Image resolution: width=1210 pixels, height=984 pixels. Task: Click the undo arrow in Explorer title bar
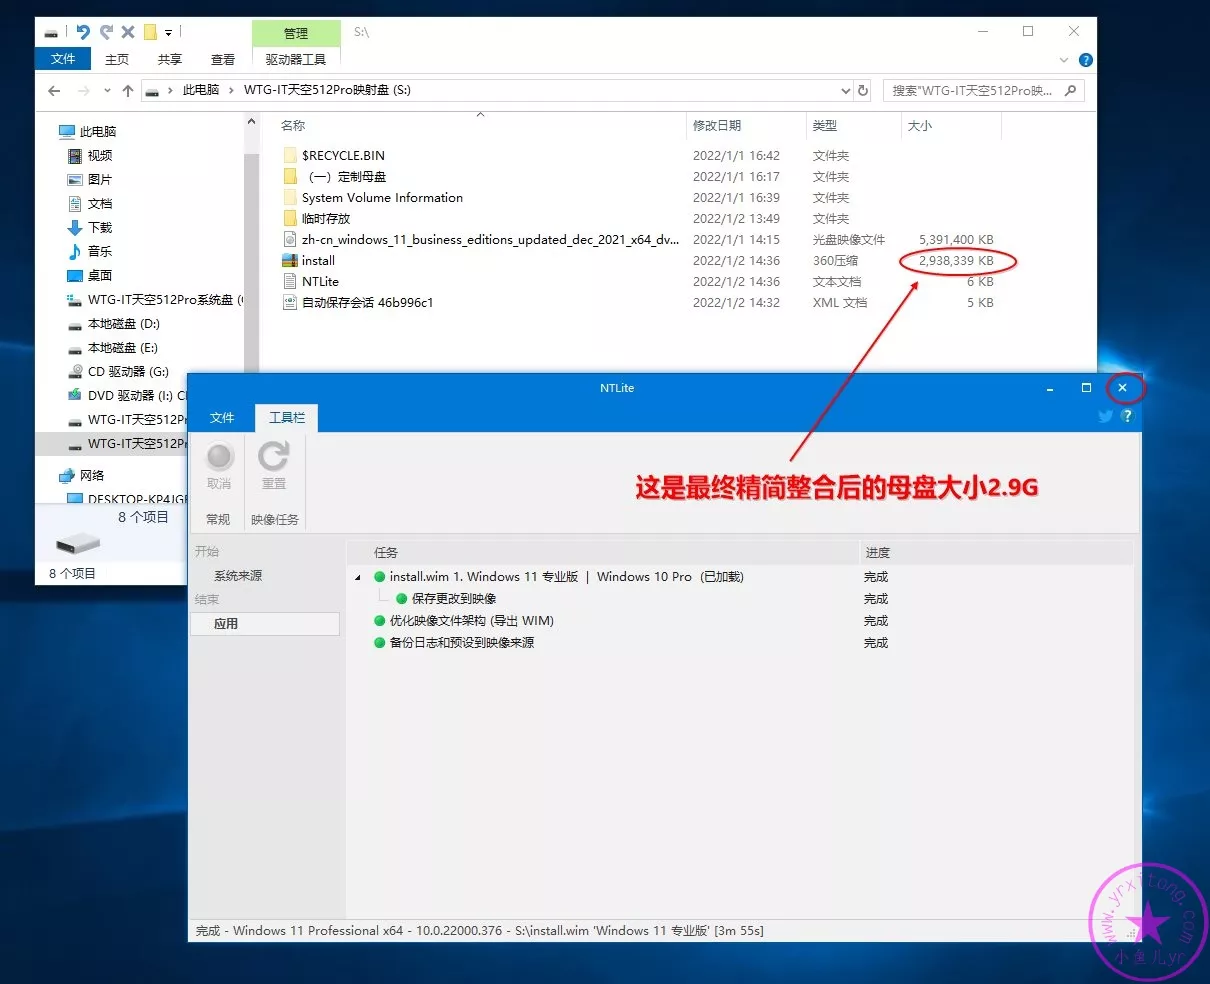[x=83, y=32]
